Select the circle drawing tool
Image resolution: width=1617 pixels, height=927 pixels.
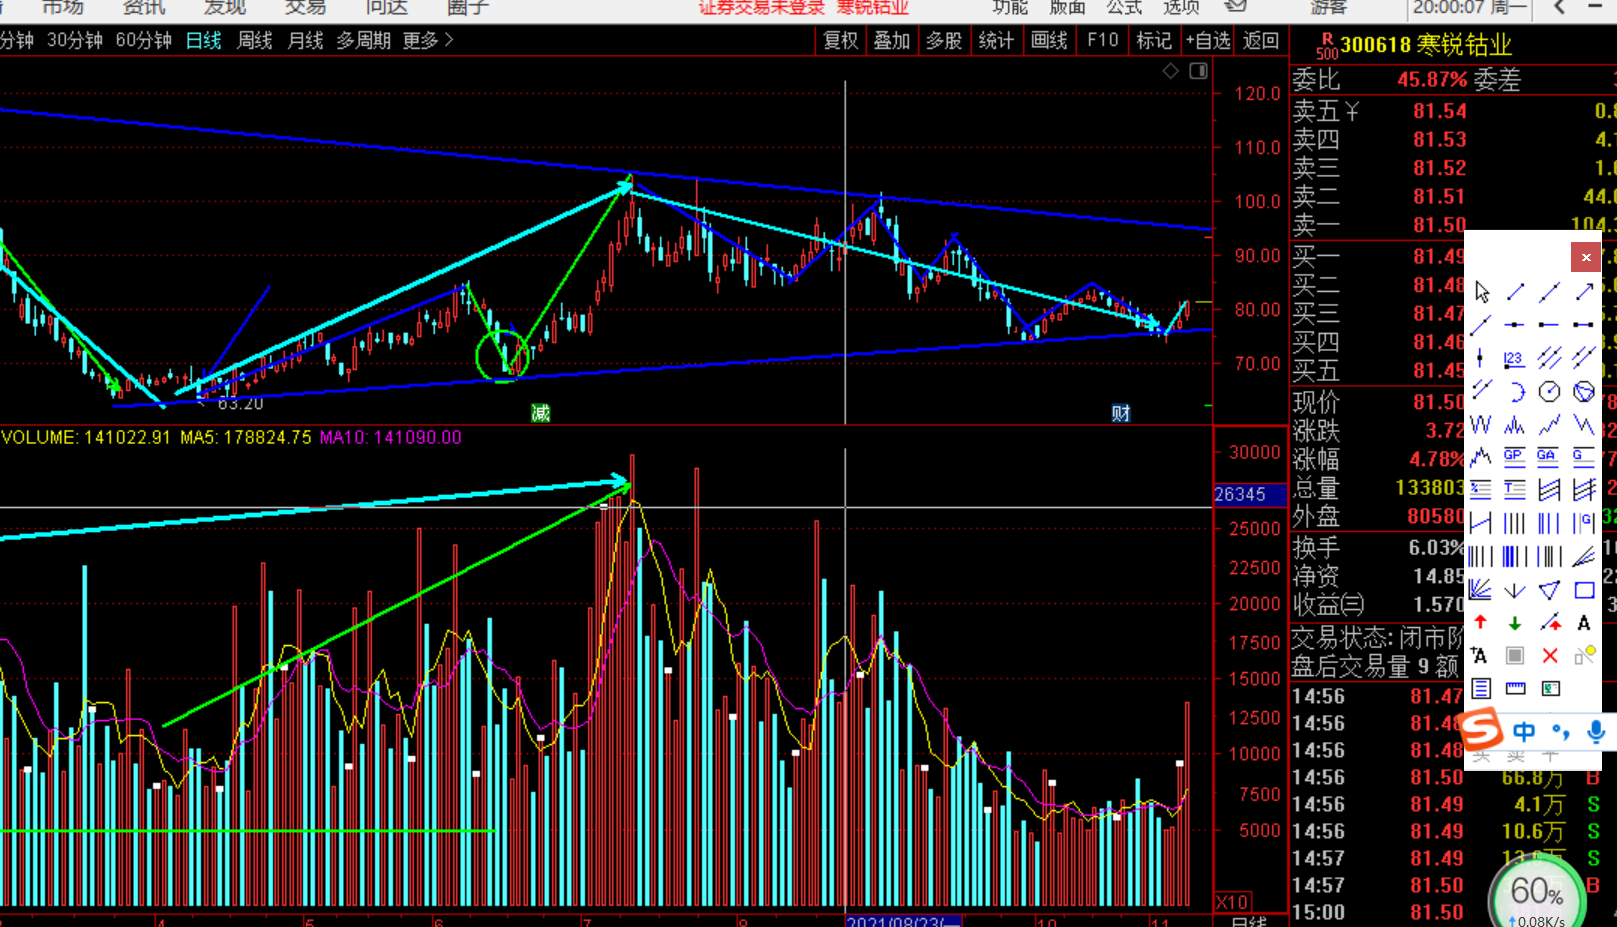[1549, 391]
